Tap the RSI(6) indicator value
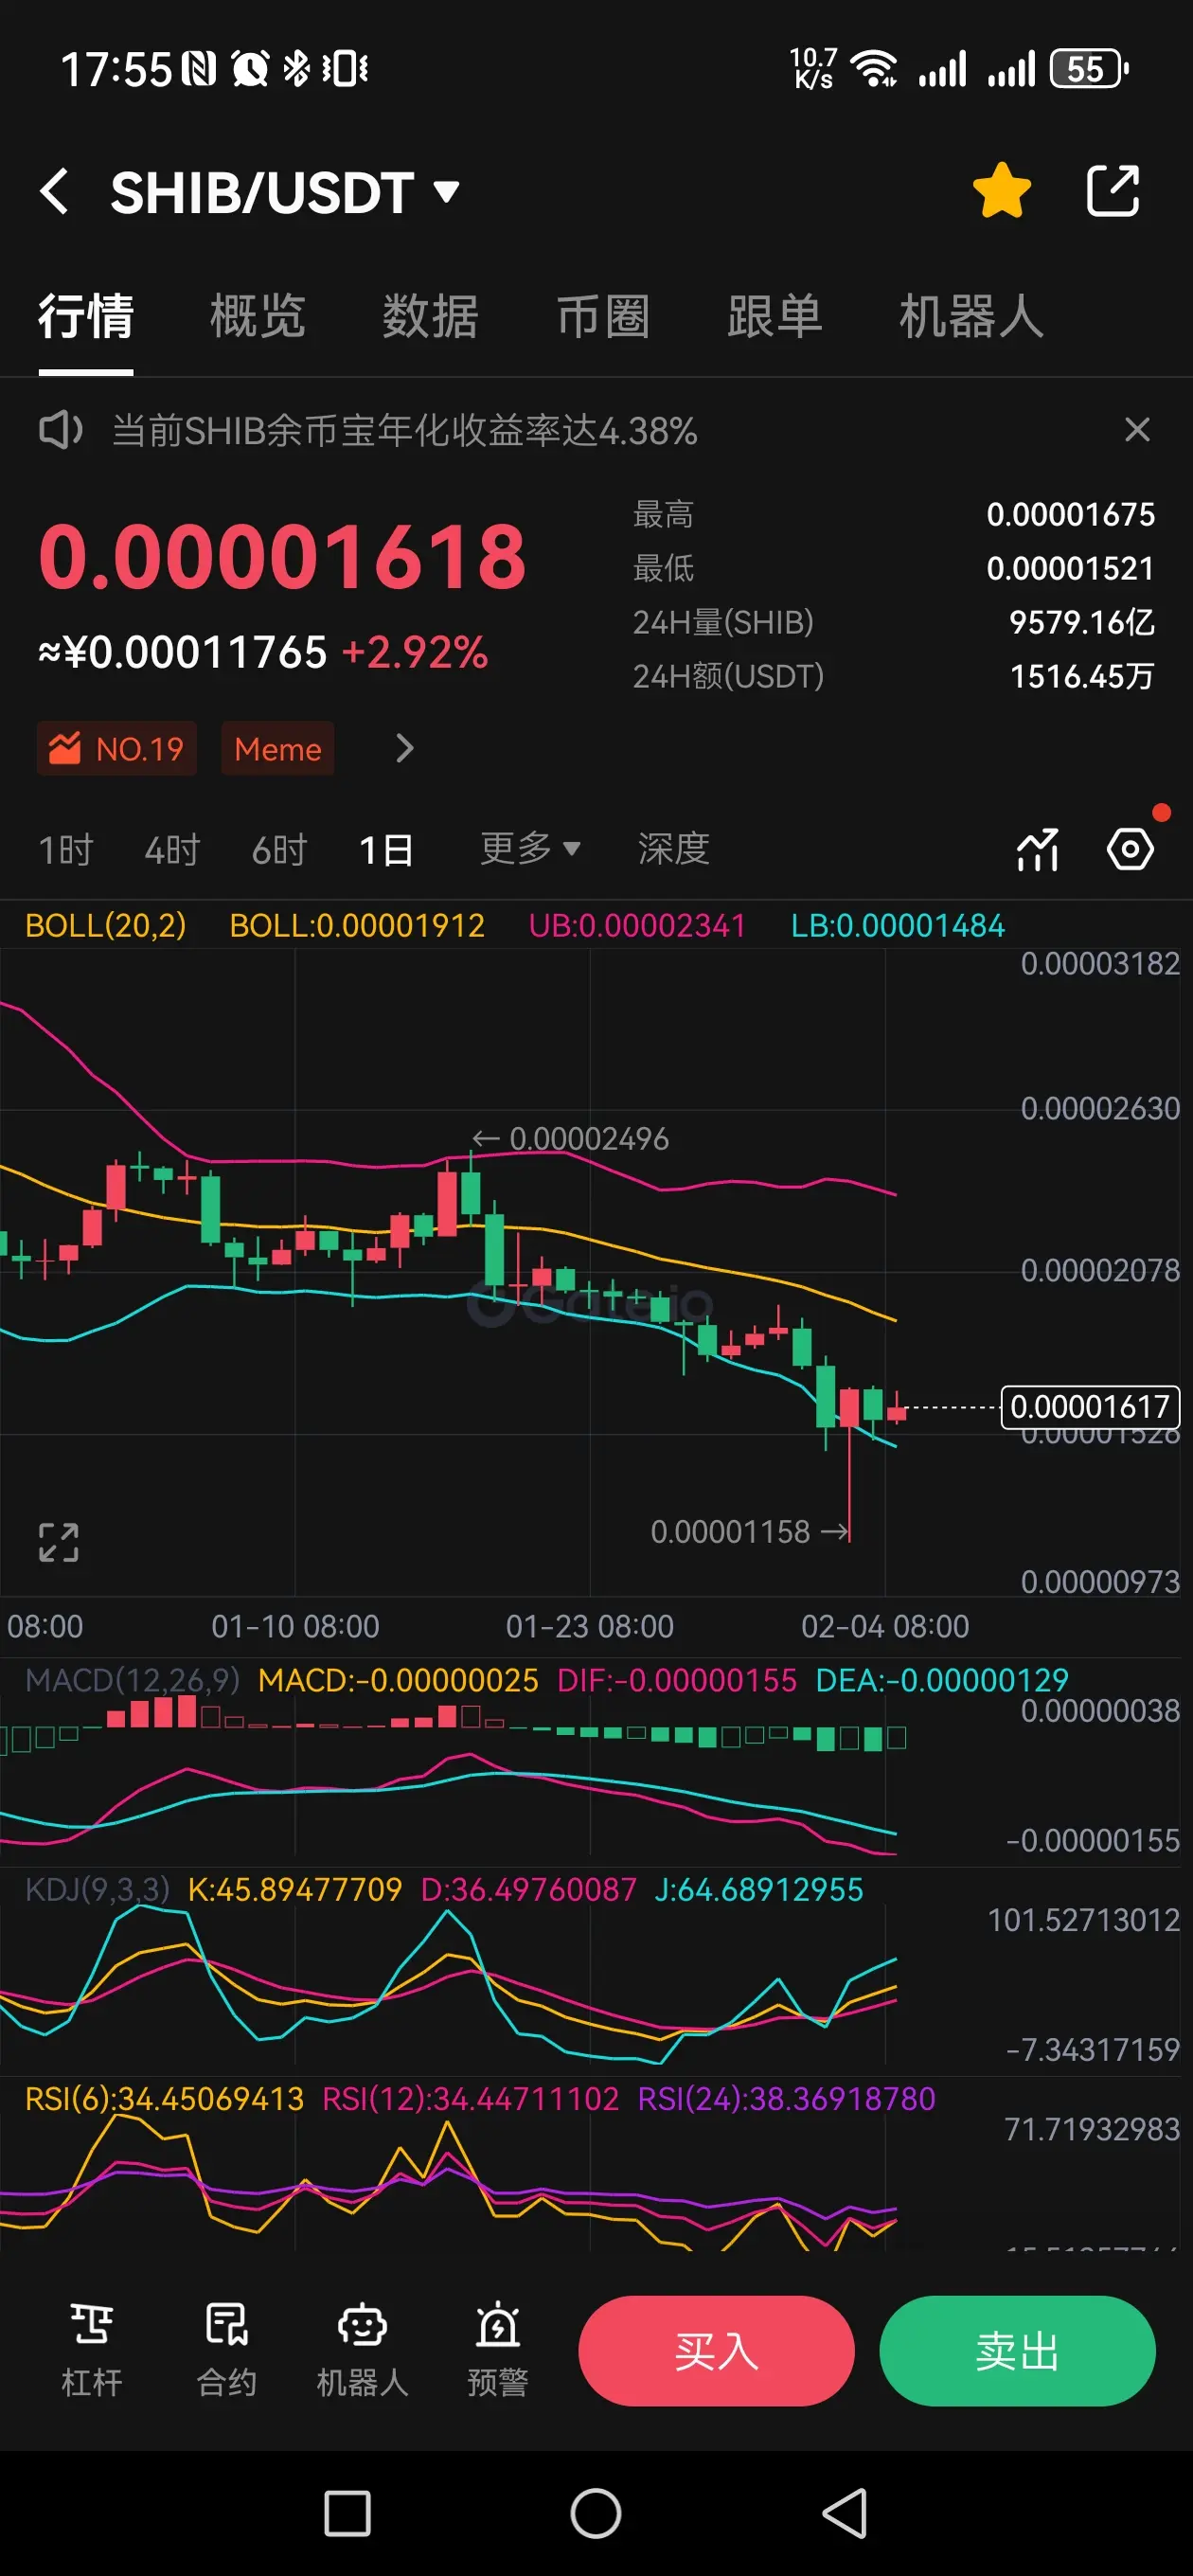 coord(164,2098)
